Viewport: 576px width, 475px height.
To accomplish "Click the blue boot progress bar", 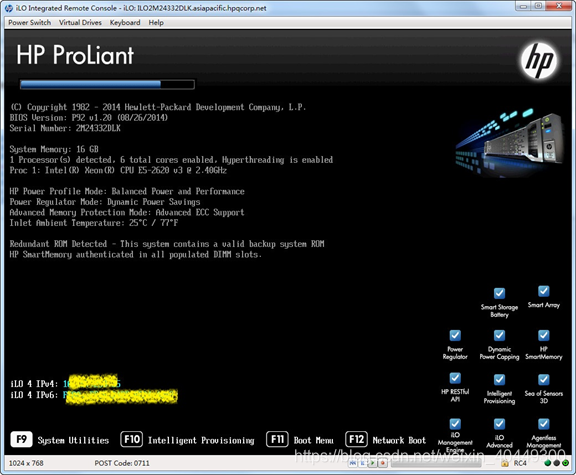I will click(x=107, y=84).
